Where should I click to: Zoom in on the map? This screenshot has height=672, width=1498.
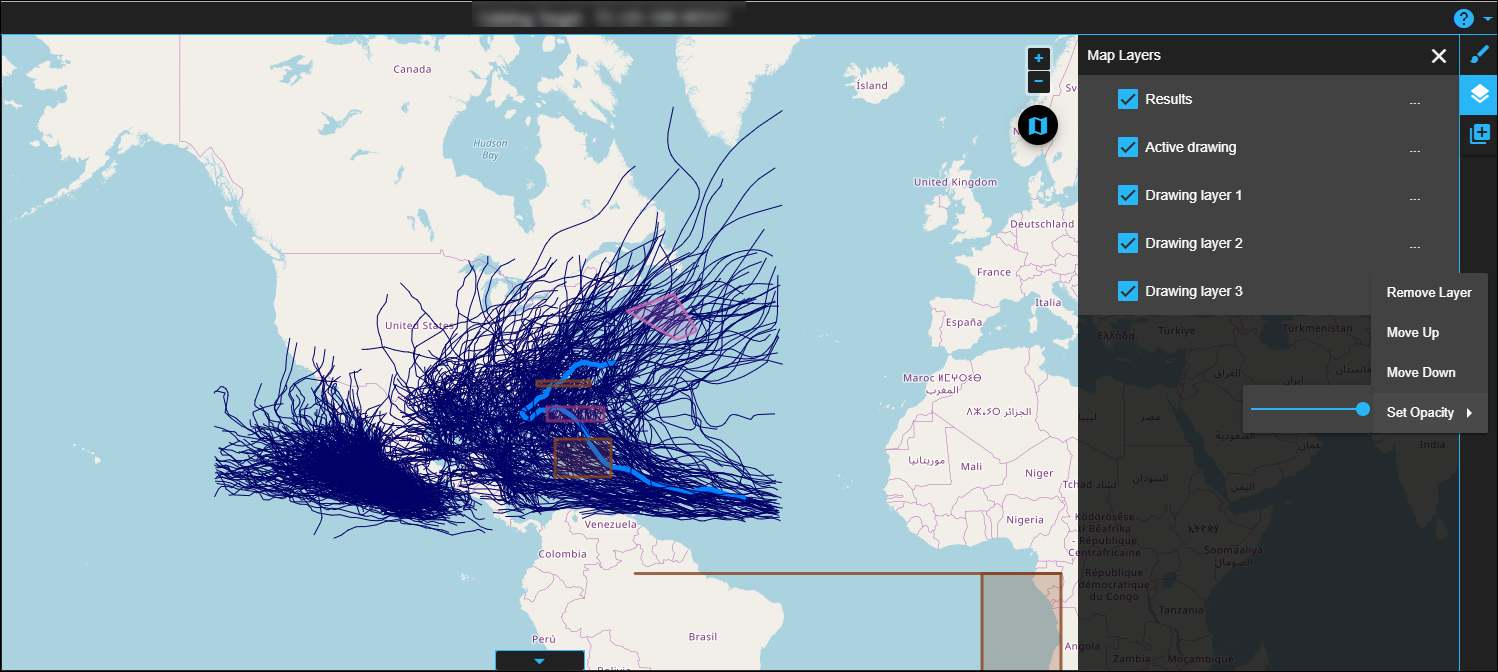(x=1038, y=59)
